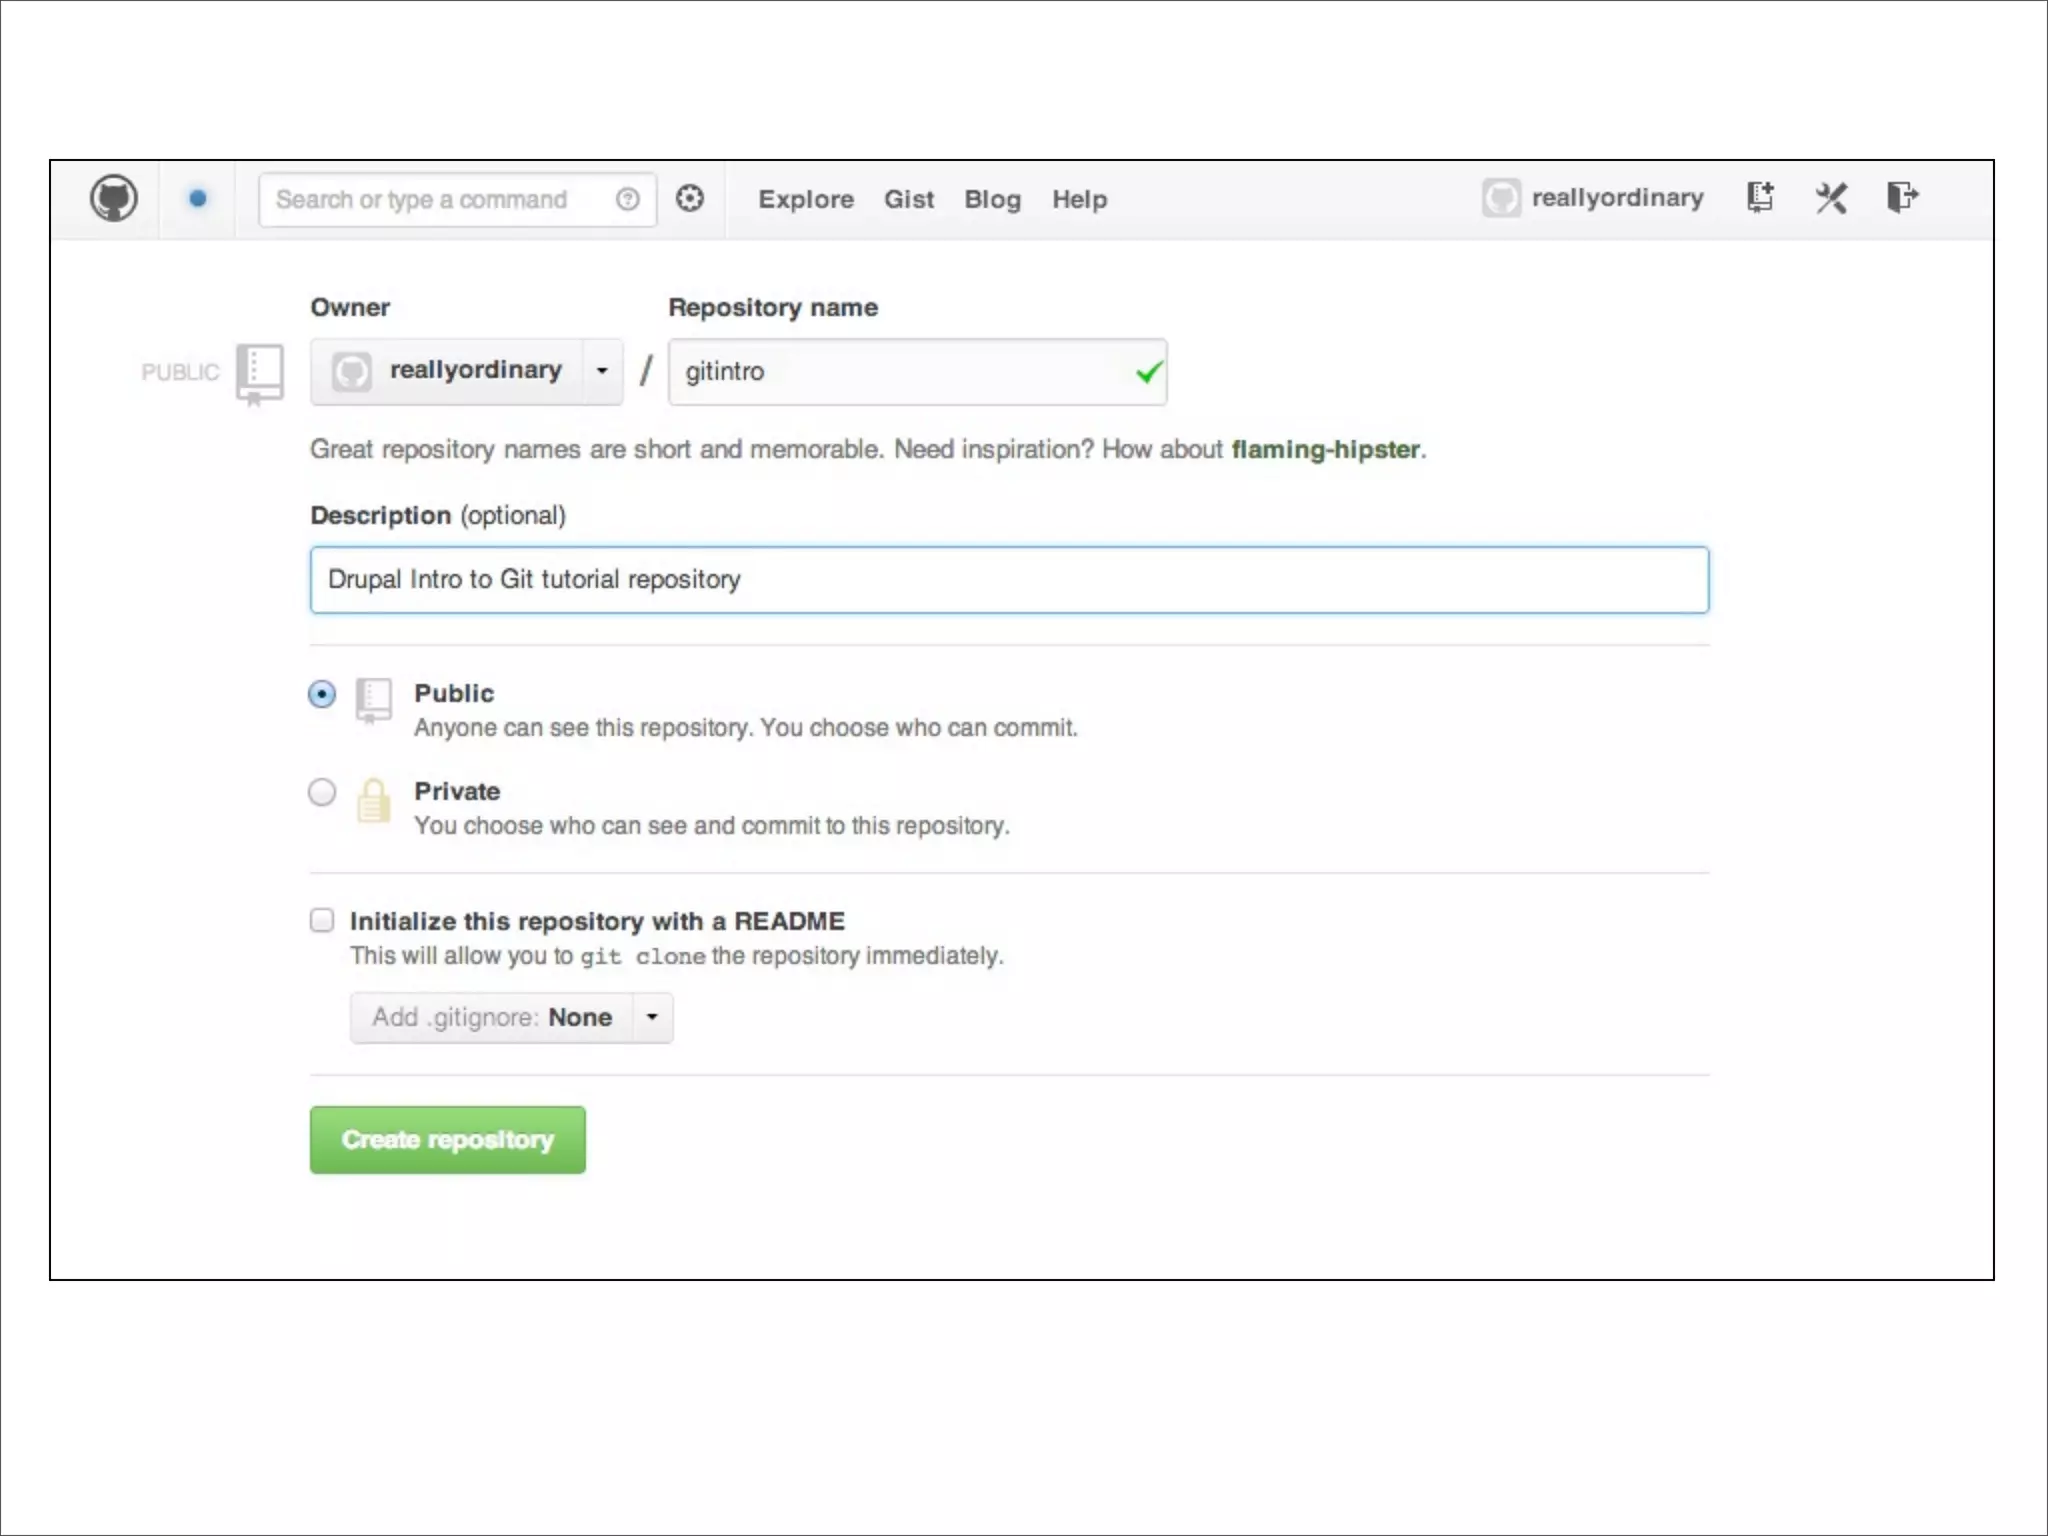The width and height of the screenshot is (2048, 1536).
Task: Enable Initialize this repository with a README
Action: point(322,920)
